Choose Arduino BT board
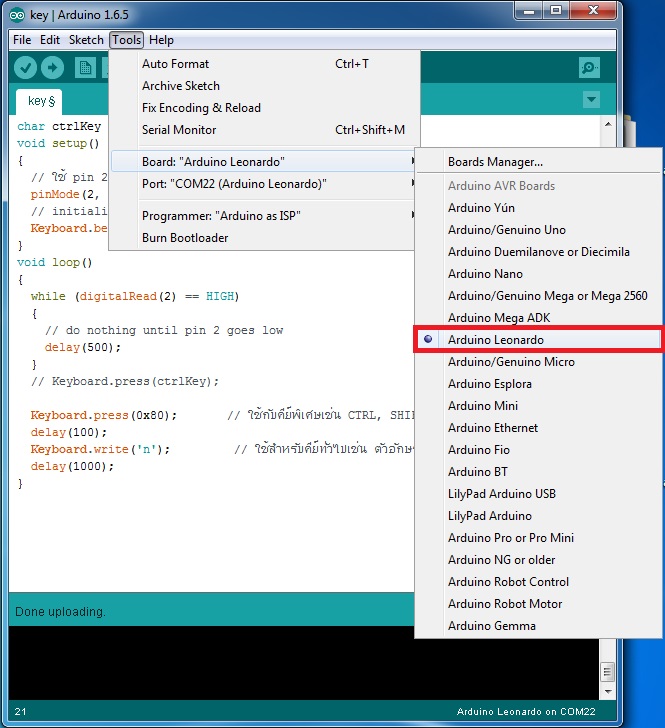 (538, 472)
